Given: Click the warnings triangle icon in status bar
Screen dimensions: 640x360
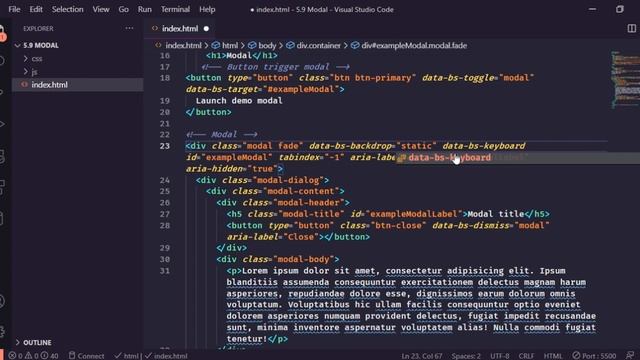Looking at the screenshot, I should (x=28, y=356).
